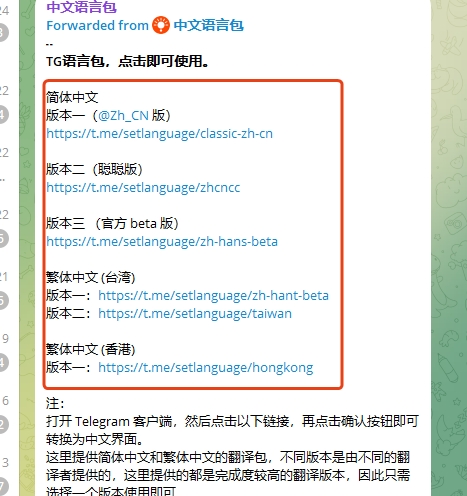Screen dimensions: 467x496
Task: Open the setlanguage/taiwan link
Action: click(195, 314)
